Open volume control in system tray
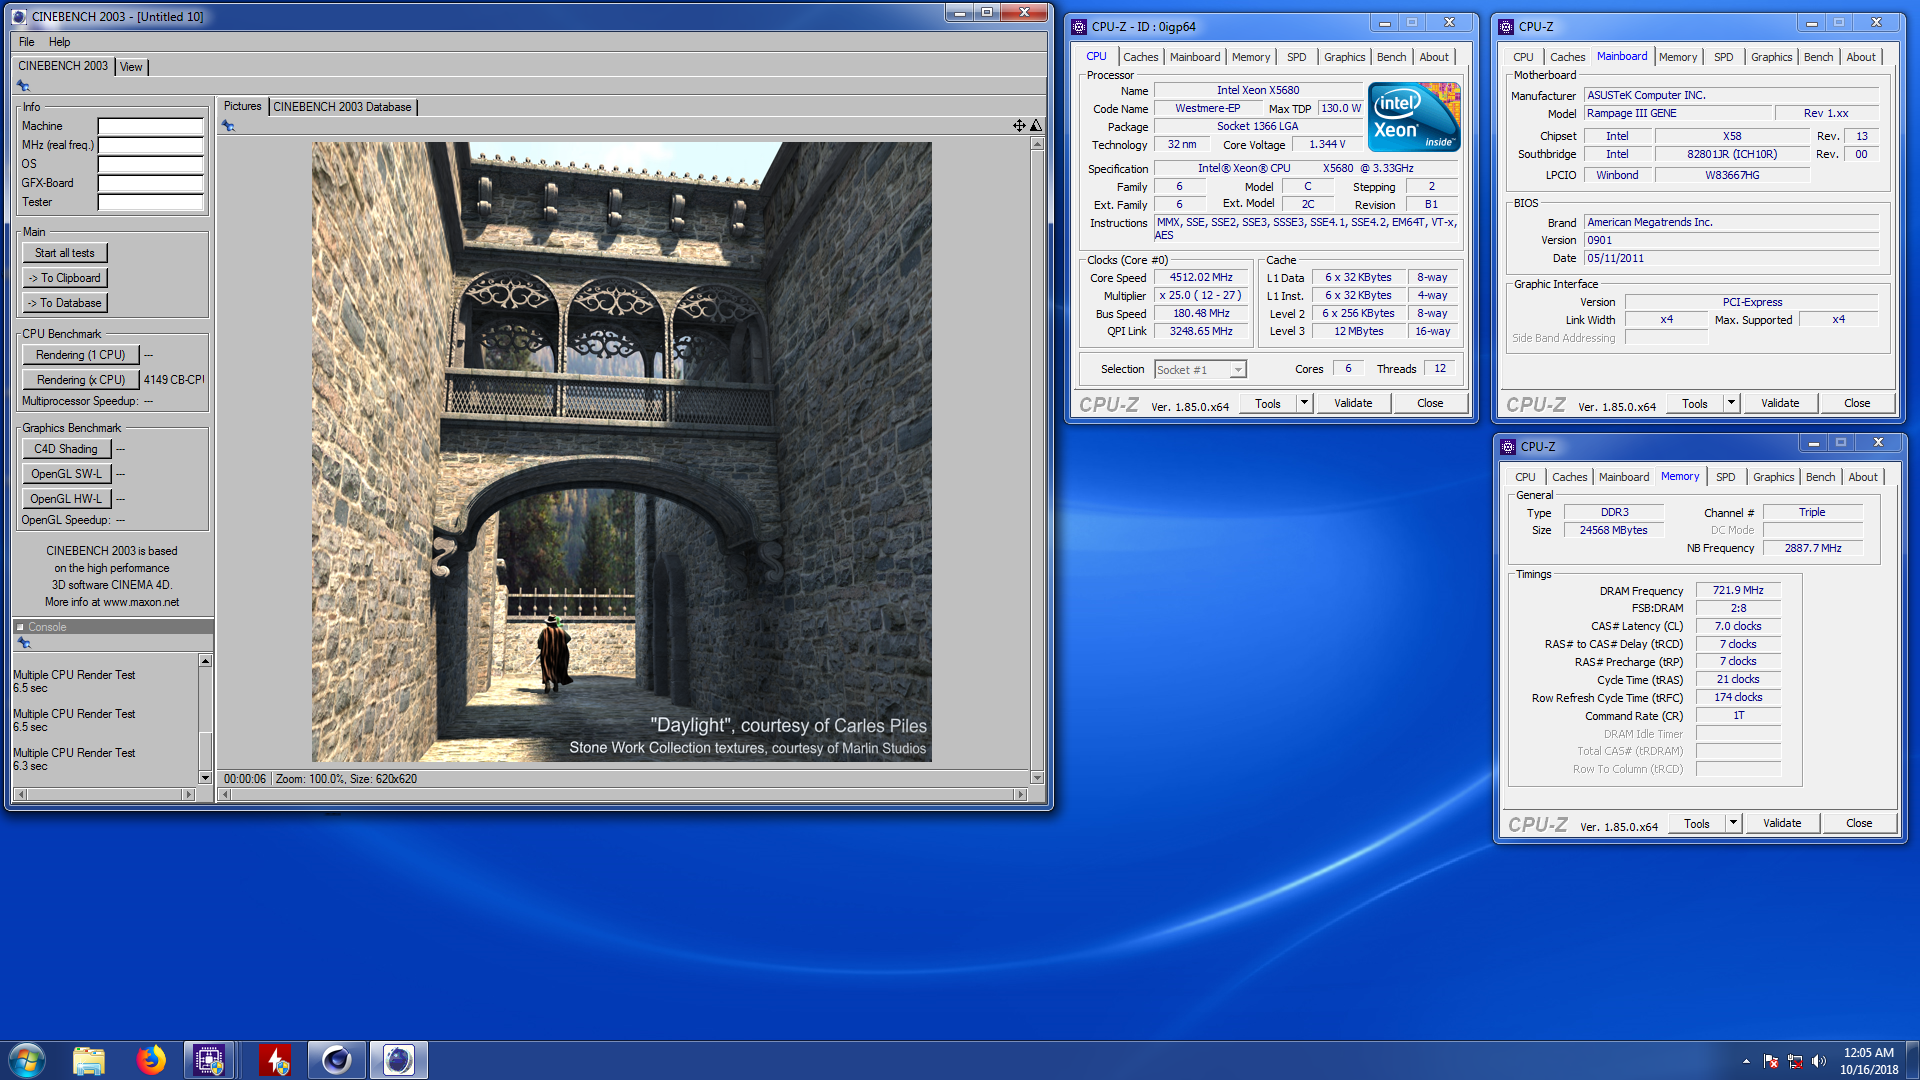This screenshot has height=1080, width=1920. coord(1819,1061)
